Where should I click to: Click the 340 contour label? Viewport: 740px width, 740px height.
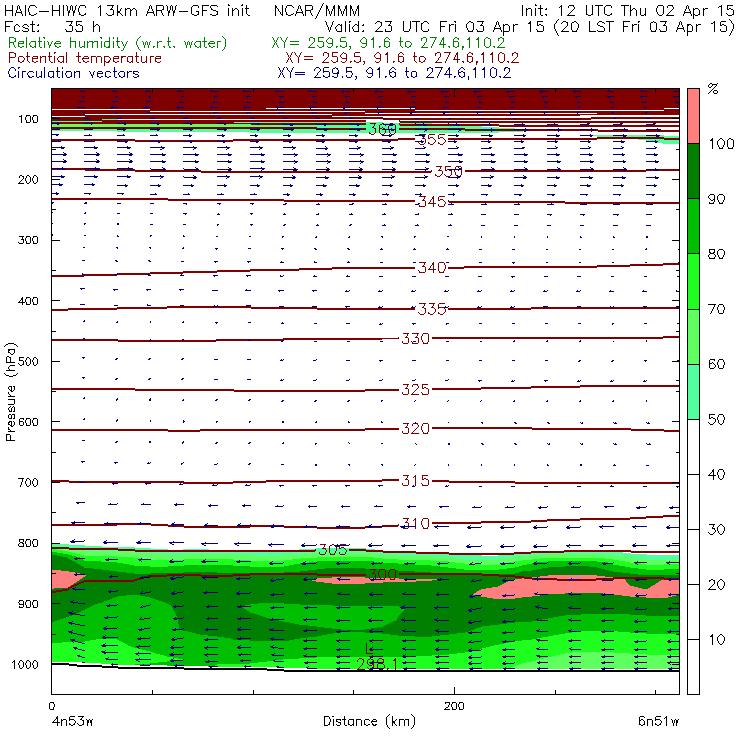point(433,268)
